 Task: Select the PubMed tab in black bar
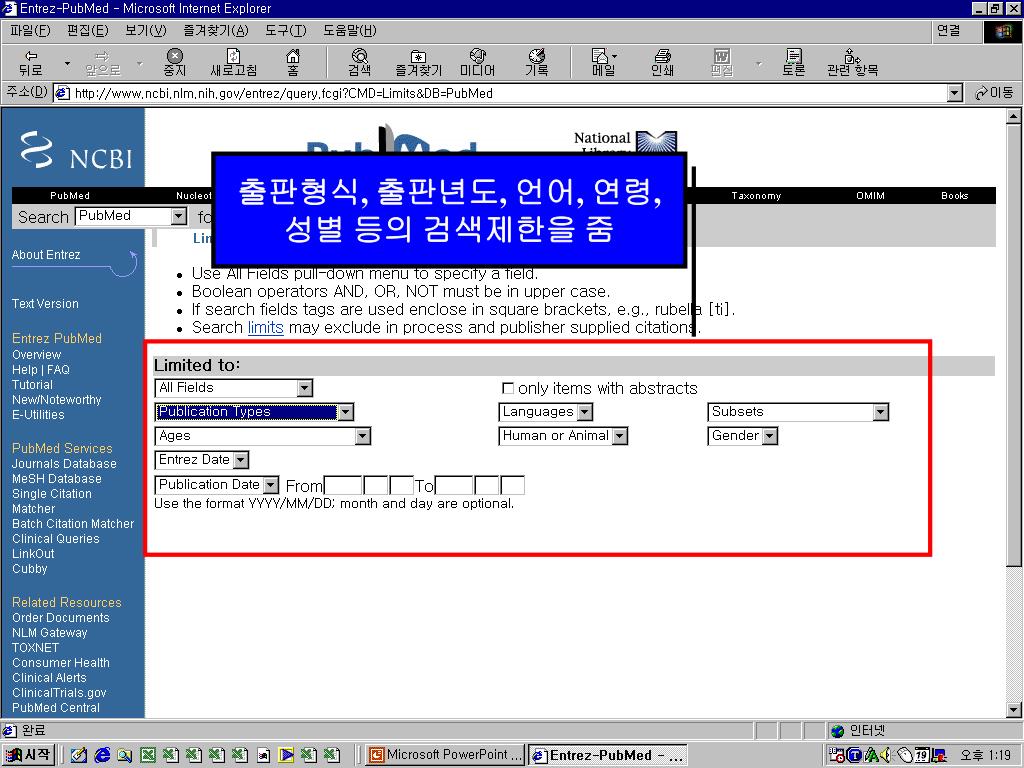pos(70,195)
